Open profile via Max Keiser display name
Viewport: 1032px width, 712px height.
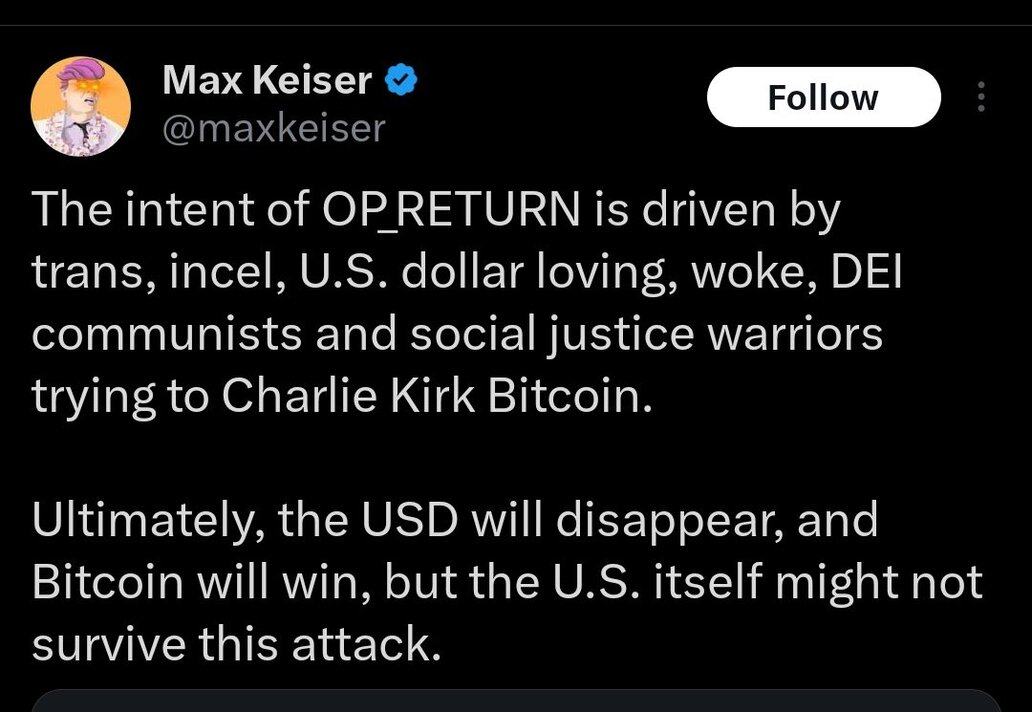267,80
